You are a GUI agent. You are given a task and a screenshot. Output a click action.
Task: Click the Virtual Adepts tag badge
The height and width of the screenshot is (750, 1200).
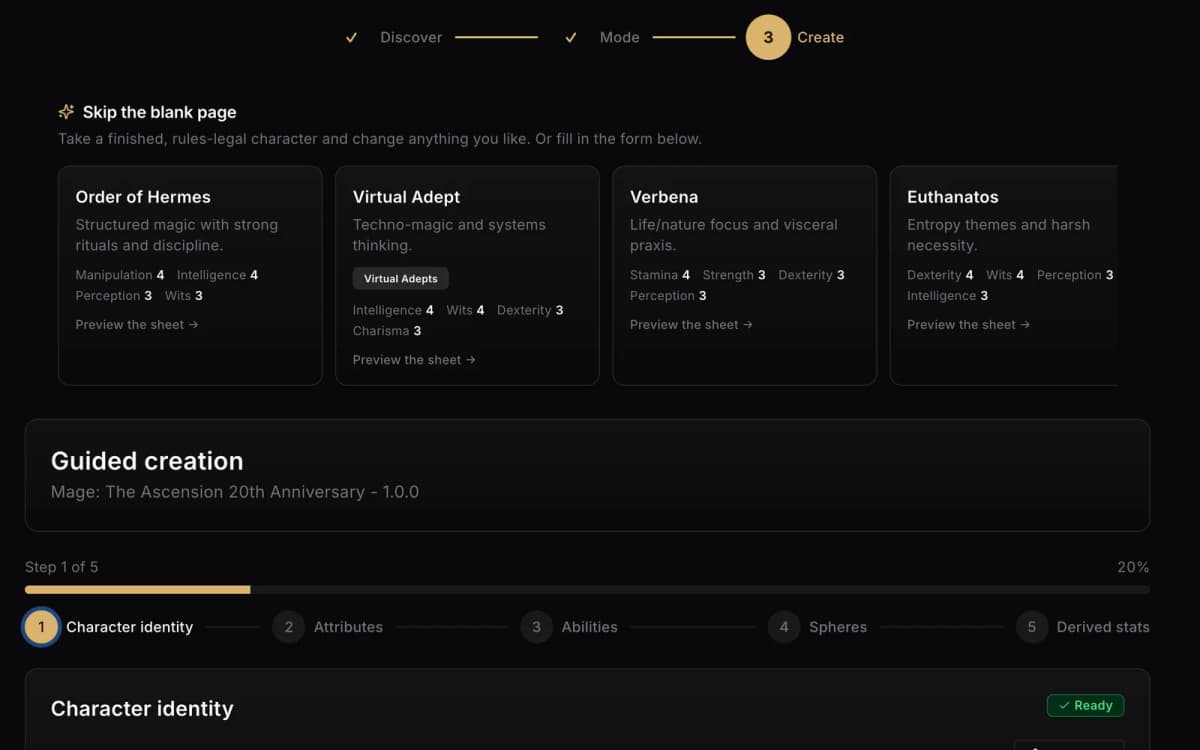tap(401, 278)
